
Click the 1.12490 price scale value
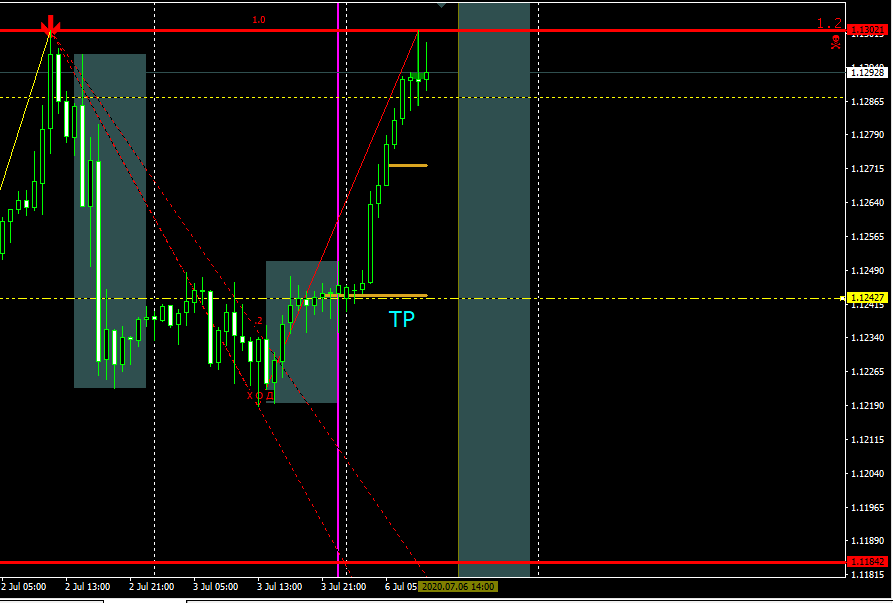coord(867,270)
